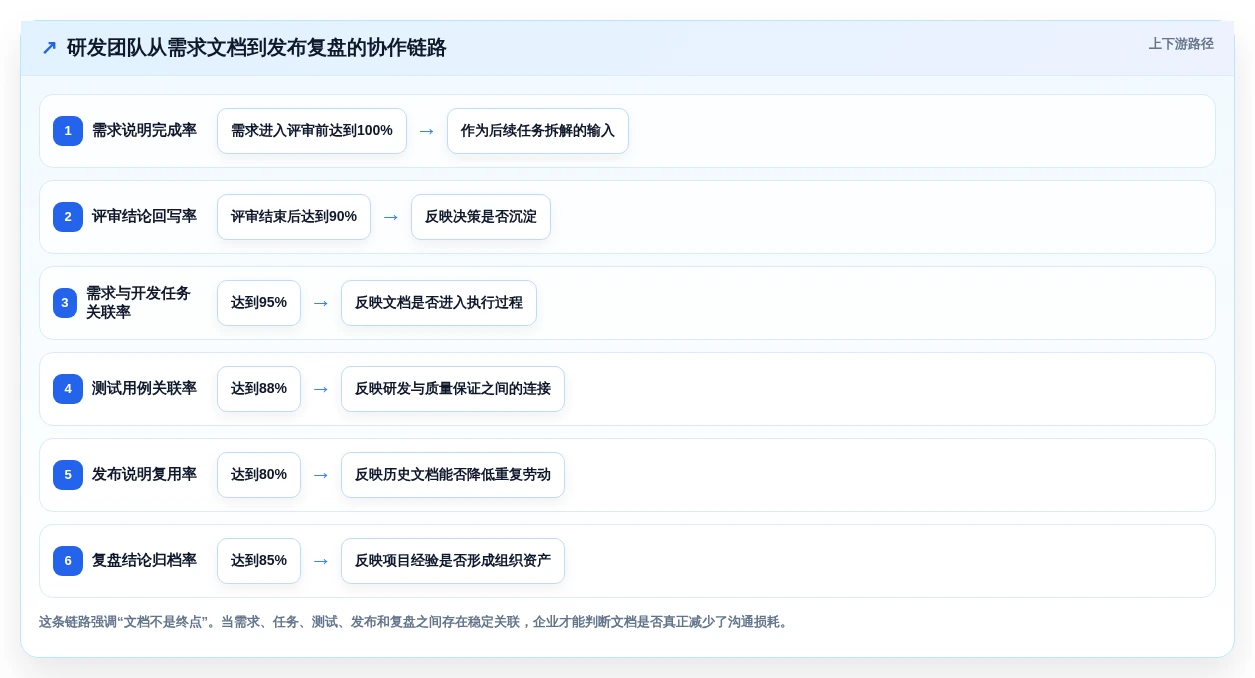
Task: Click the 需求进入评审前达到100% chip
Action: [312, 131]
